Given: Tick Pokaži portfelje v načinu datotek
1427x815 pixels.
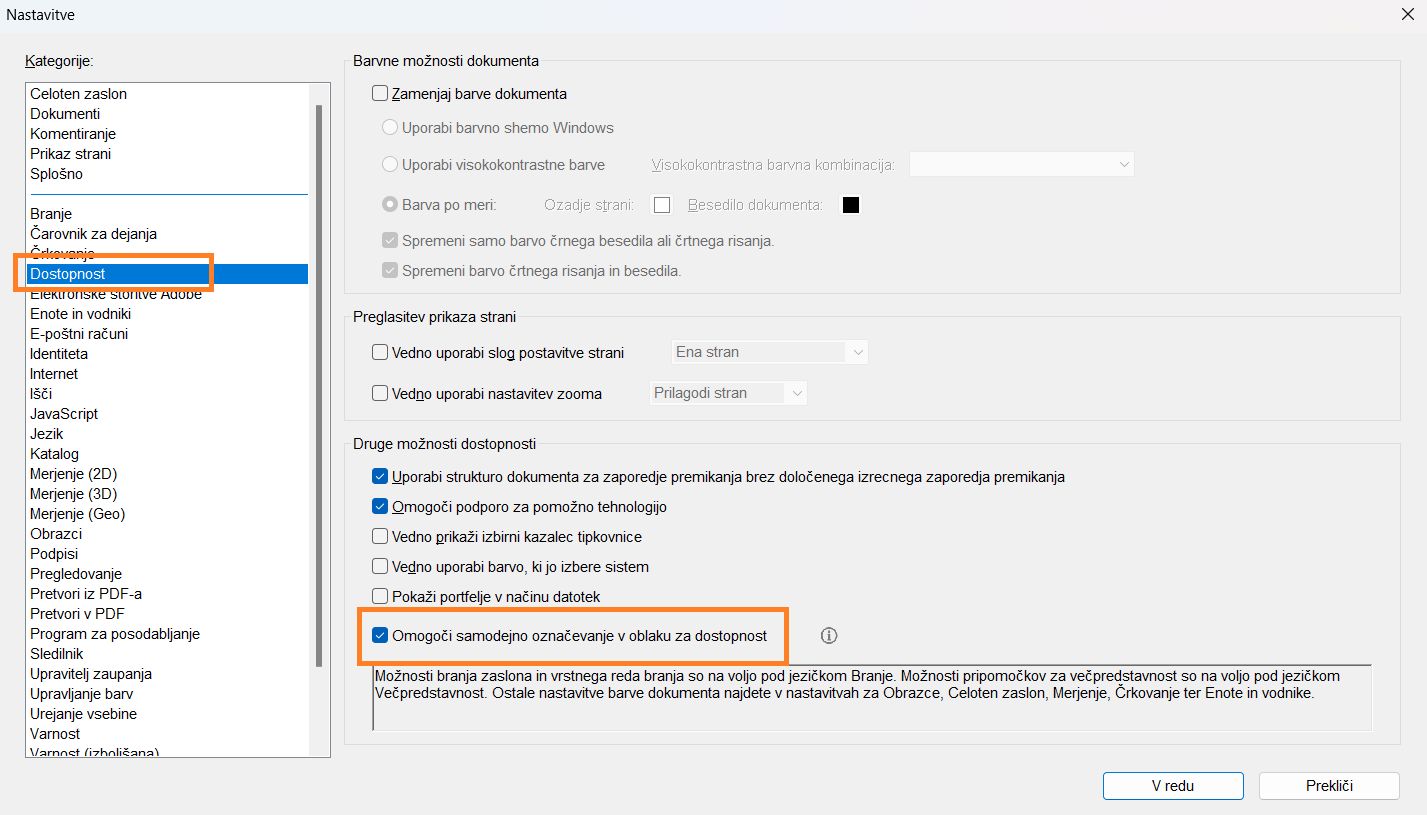Looking at the screenshot, I should pos(380,597).
